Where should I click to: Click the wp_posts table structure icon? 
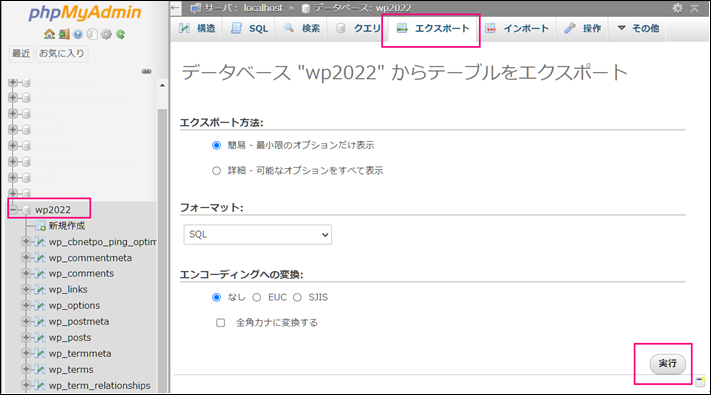[40, 337]
